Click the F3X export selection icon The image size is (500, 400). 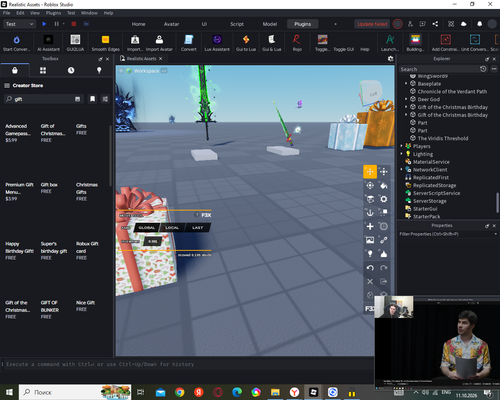(384, 281)
